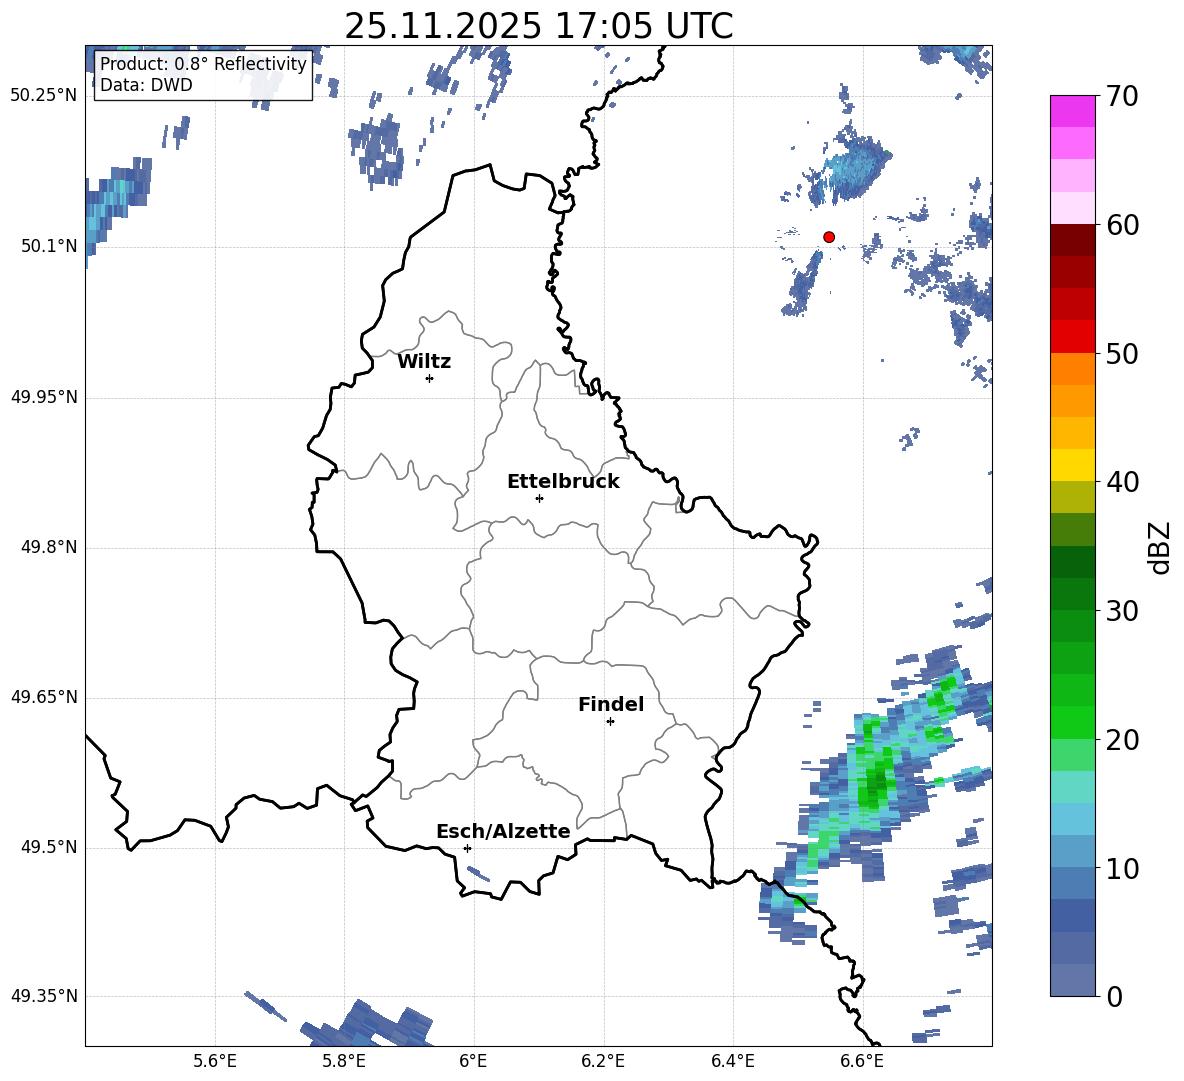Viewport: 1184px width, 1081px height.
Task: Click the 6.6°E longitude label
Action: point(862,1061)
